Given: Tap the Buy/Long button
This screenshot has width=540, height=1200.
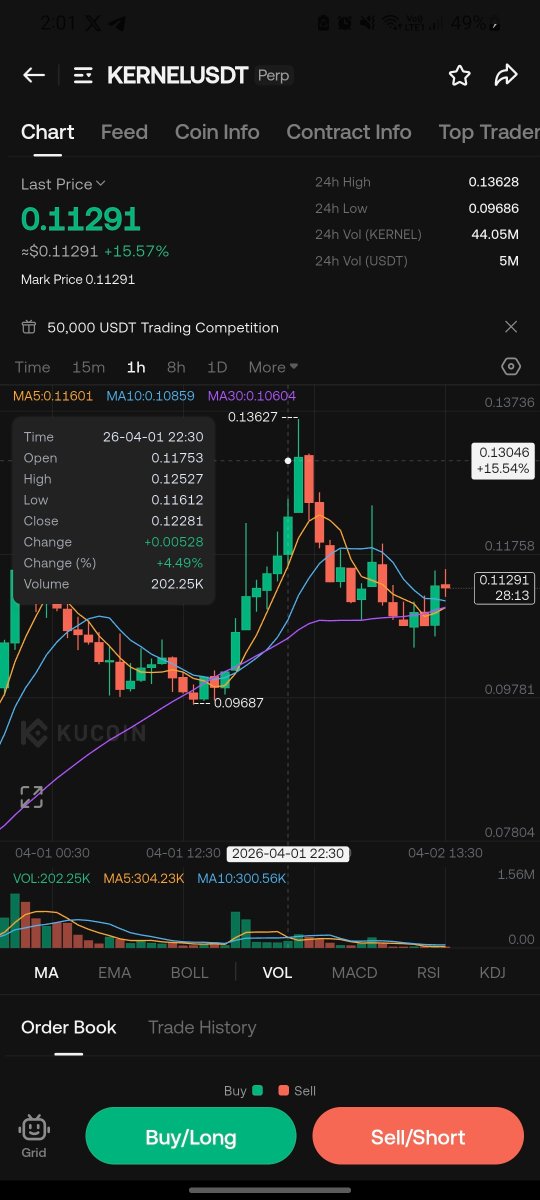Looking at the screenshot, I should coord(191,1137).
